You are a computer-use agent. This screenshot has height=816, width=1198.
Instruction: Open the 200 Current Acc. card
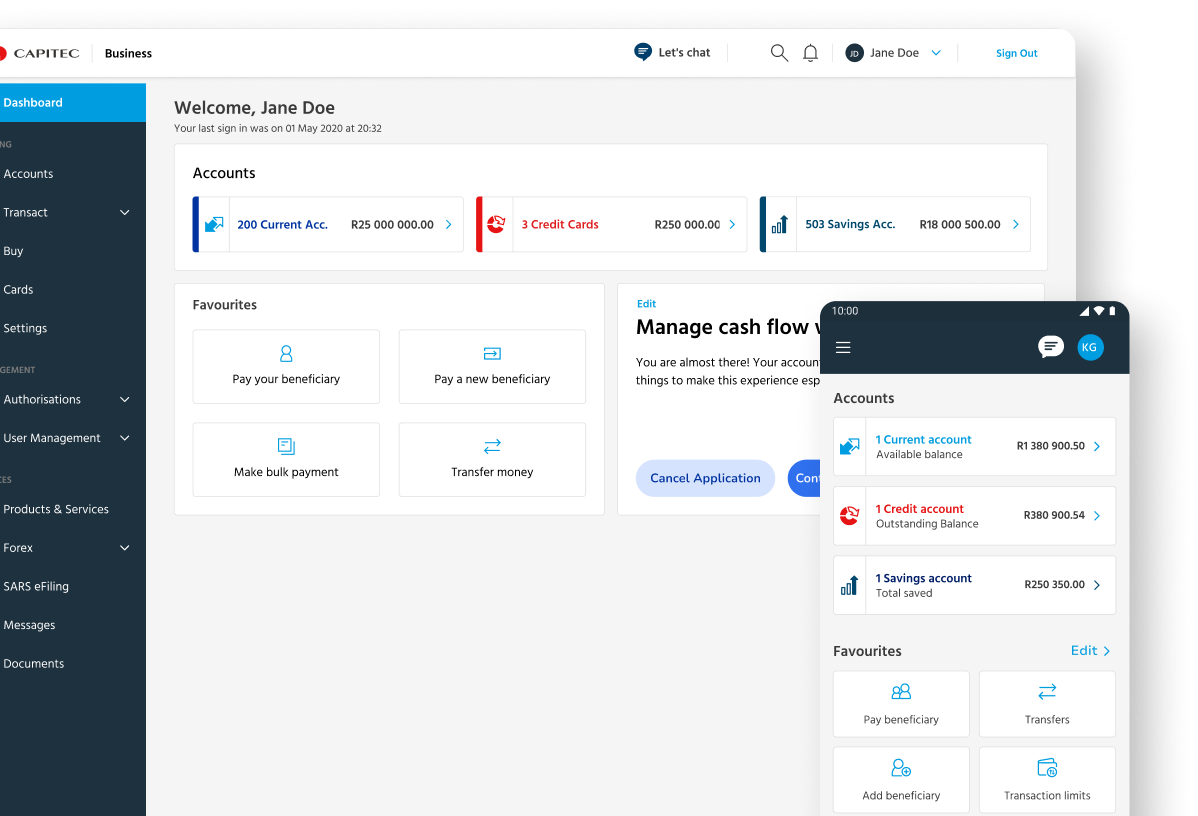tap(328, 224)
